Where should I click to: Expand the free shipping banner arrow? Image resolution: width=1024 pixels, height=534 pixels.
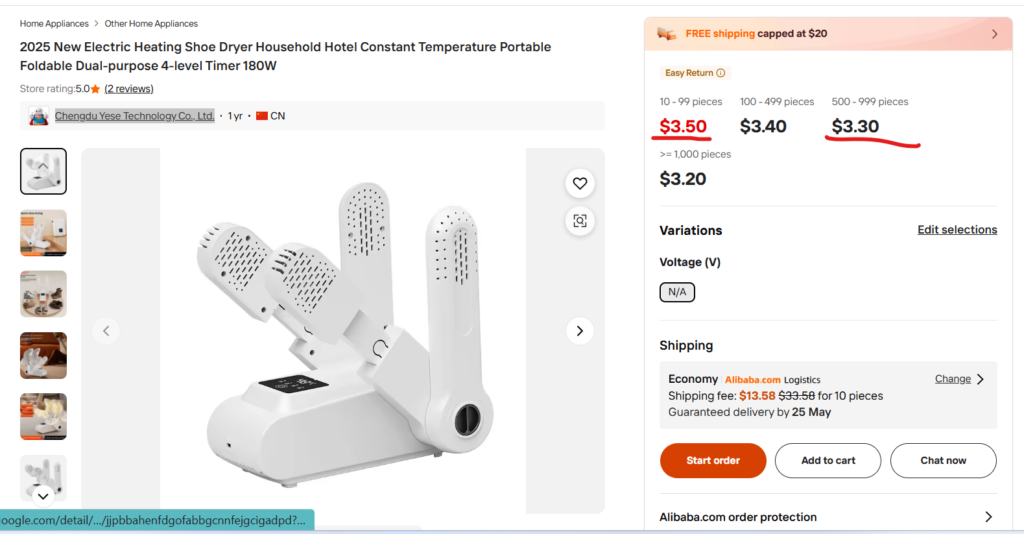994,34
